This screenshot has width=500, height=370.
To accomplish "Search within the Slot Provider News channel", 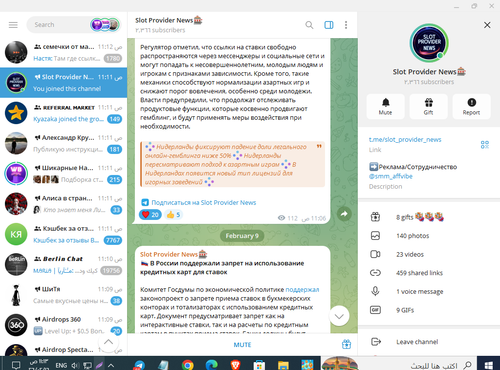I will click(x=309, y=25).
